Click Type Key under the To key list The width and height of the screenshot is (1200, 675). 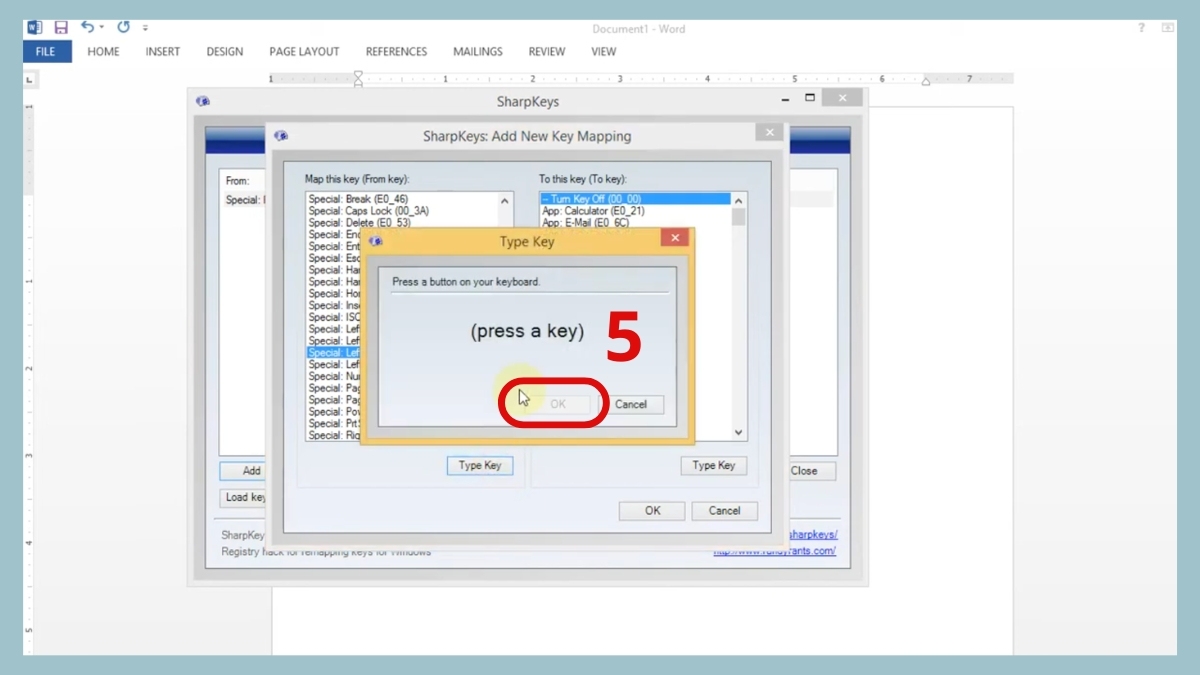pyautogui.click(x=714, y=465)
